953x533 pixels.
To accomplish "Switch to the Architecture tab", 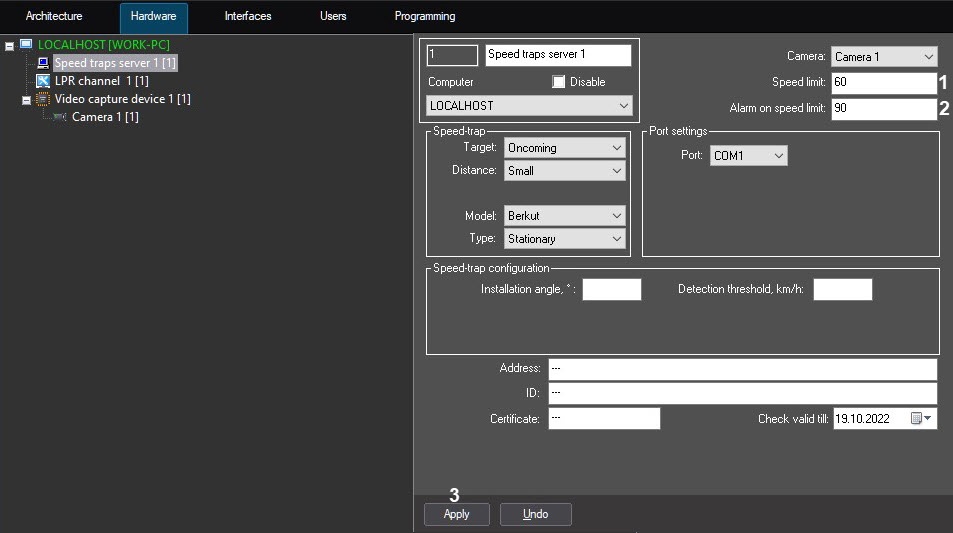I will click(x=54, y=17).
